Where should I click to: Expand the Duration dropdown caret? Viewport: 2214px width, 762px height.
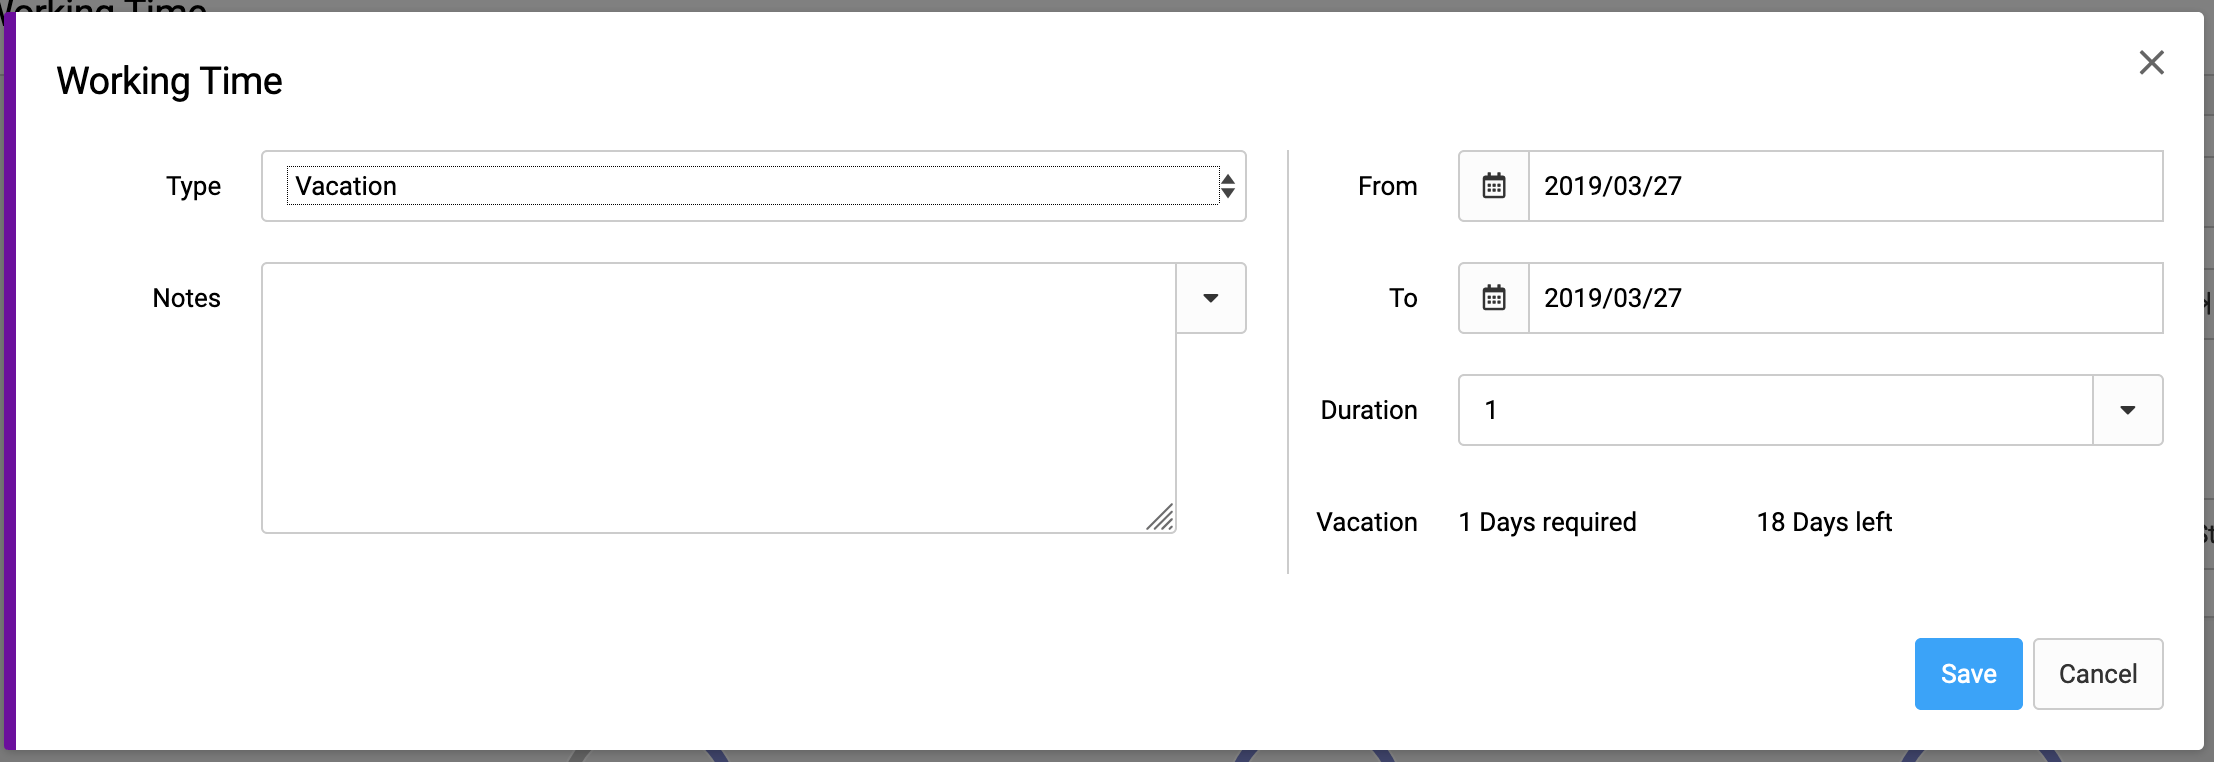coord(2128,410)
